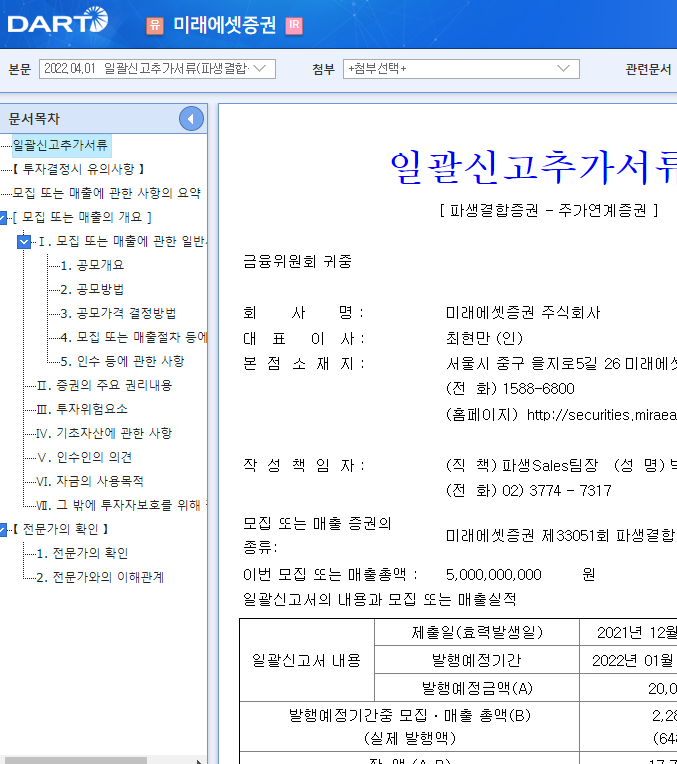
Task: Click the 본문 label
Action: 20,69
